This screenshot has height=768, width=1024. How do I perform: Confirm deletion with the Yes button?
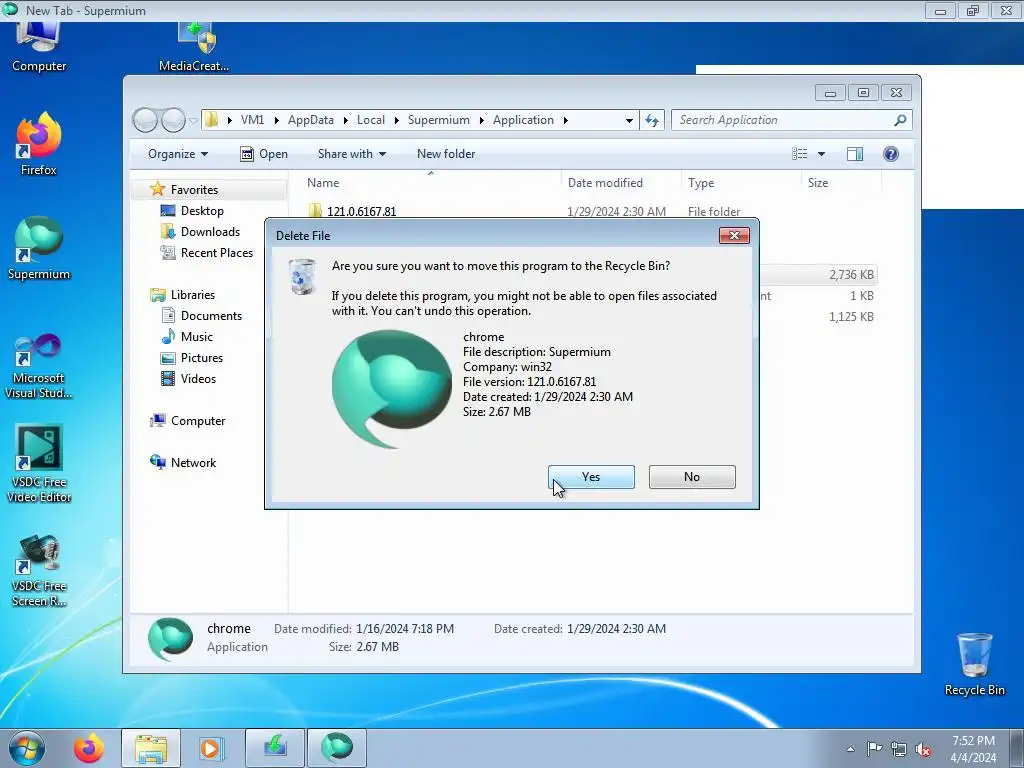click(x=591, y=477)
